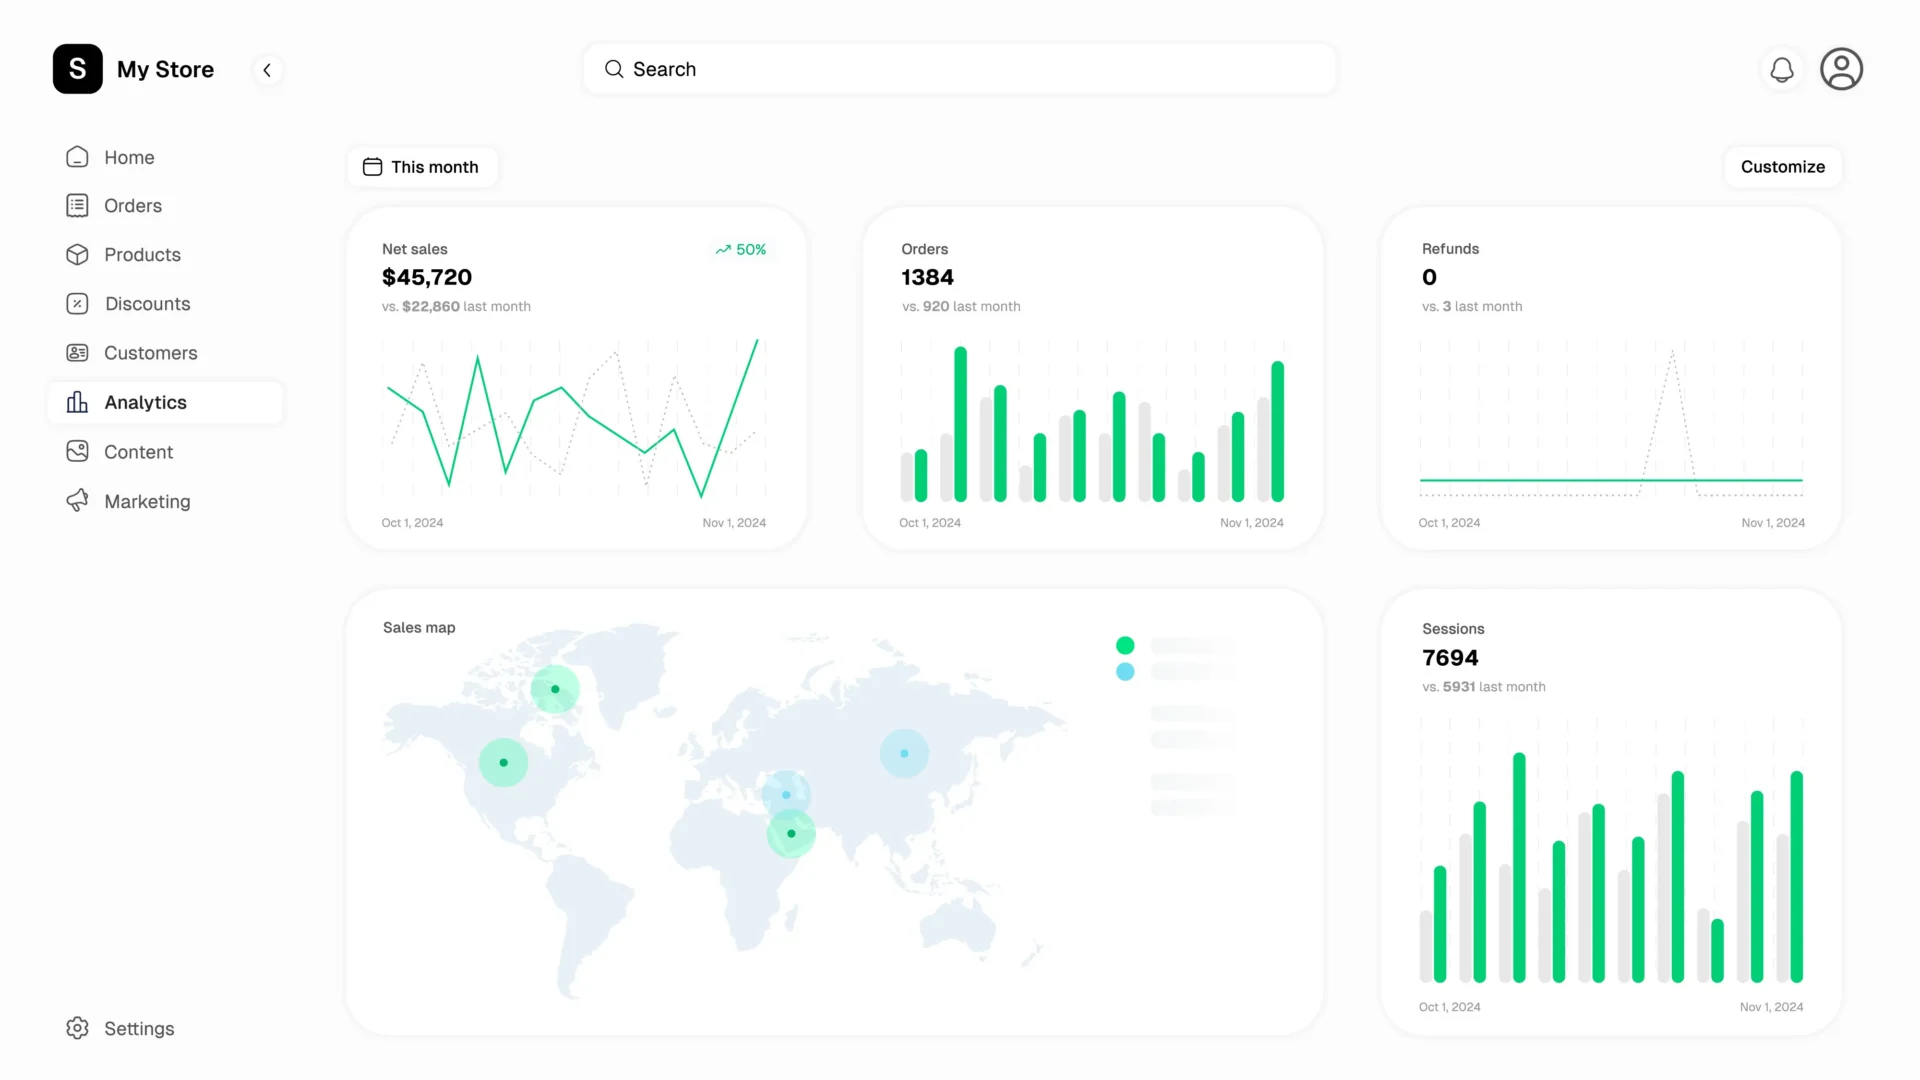Viewport: 1920px width, 1080px height.
Task: Click the Marketing megaphone icon
Action: click(77, 501)
